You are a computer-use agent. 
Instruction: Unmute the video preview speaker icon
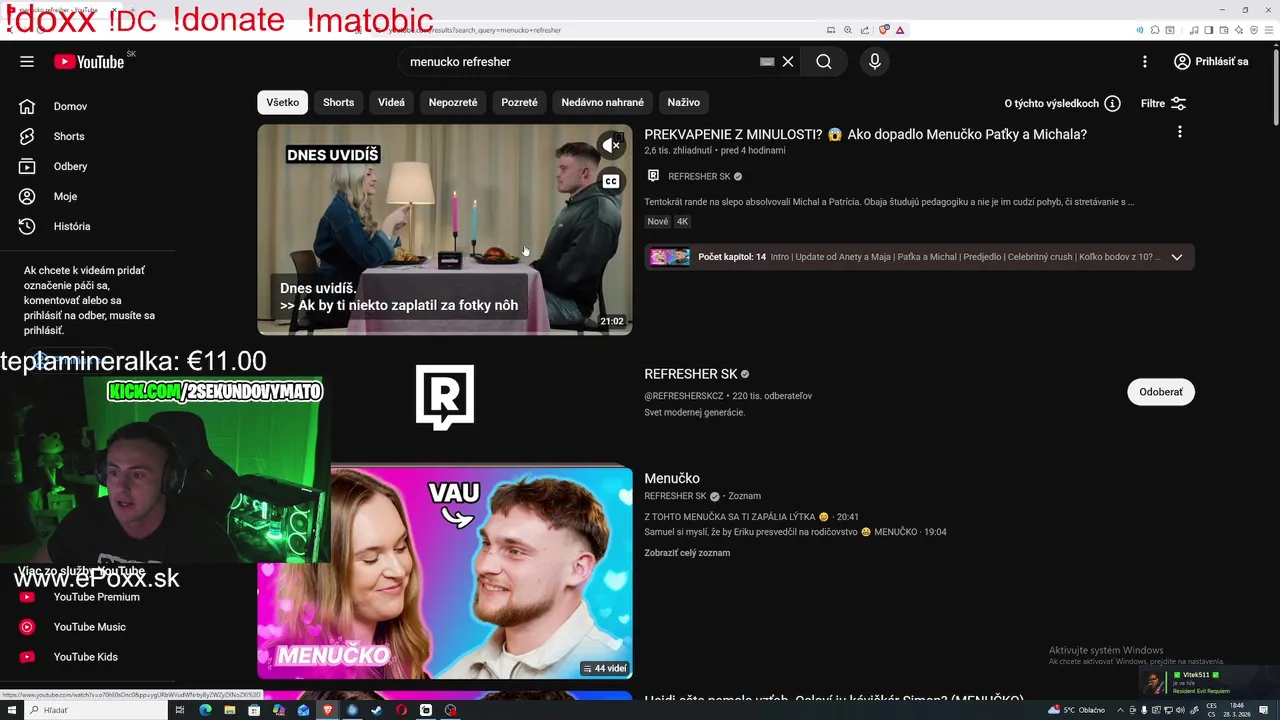[611, 146]
